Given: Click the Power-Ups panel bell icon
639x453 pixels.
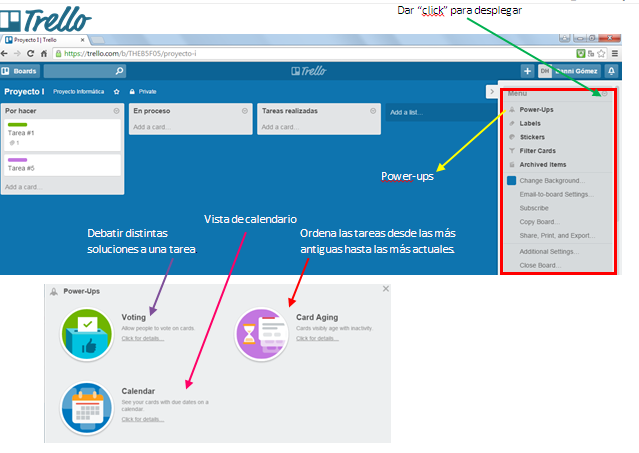Looking at the screenshot, I should click(54, 292).
